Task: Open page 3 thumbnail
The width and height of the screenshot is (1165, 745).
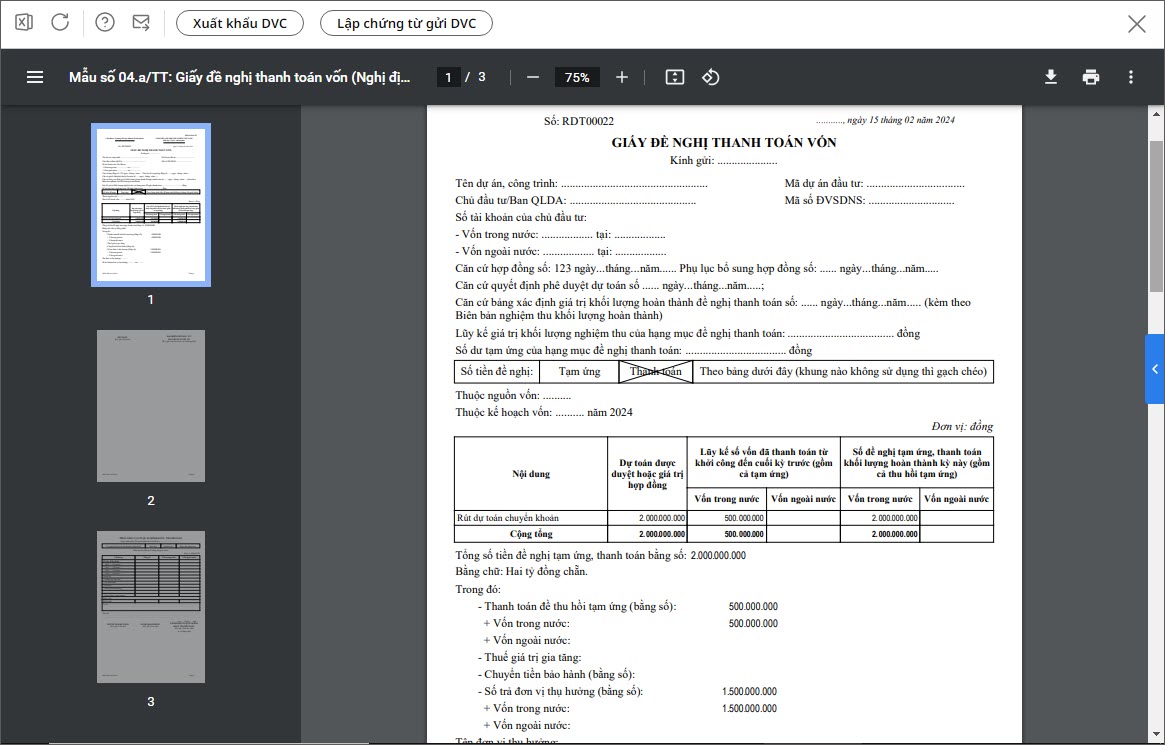Action: tap(151, 607)
